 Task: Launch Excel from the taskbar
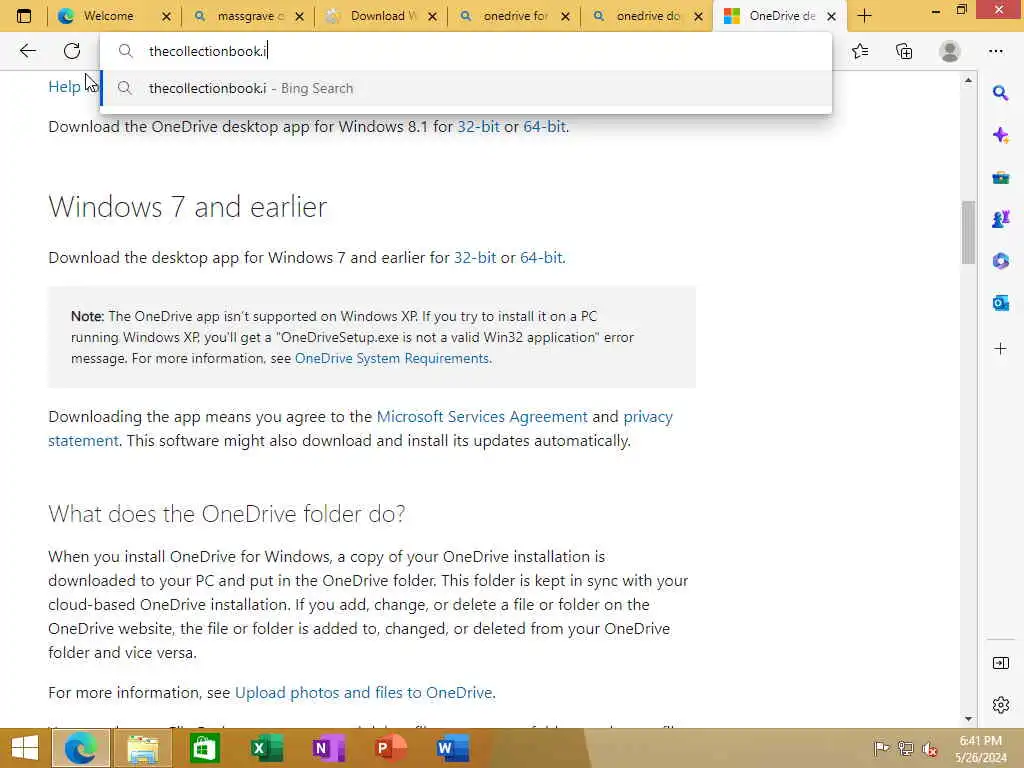coord(266,748)
